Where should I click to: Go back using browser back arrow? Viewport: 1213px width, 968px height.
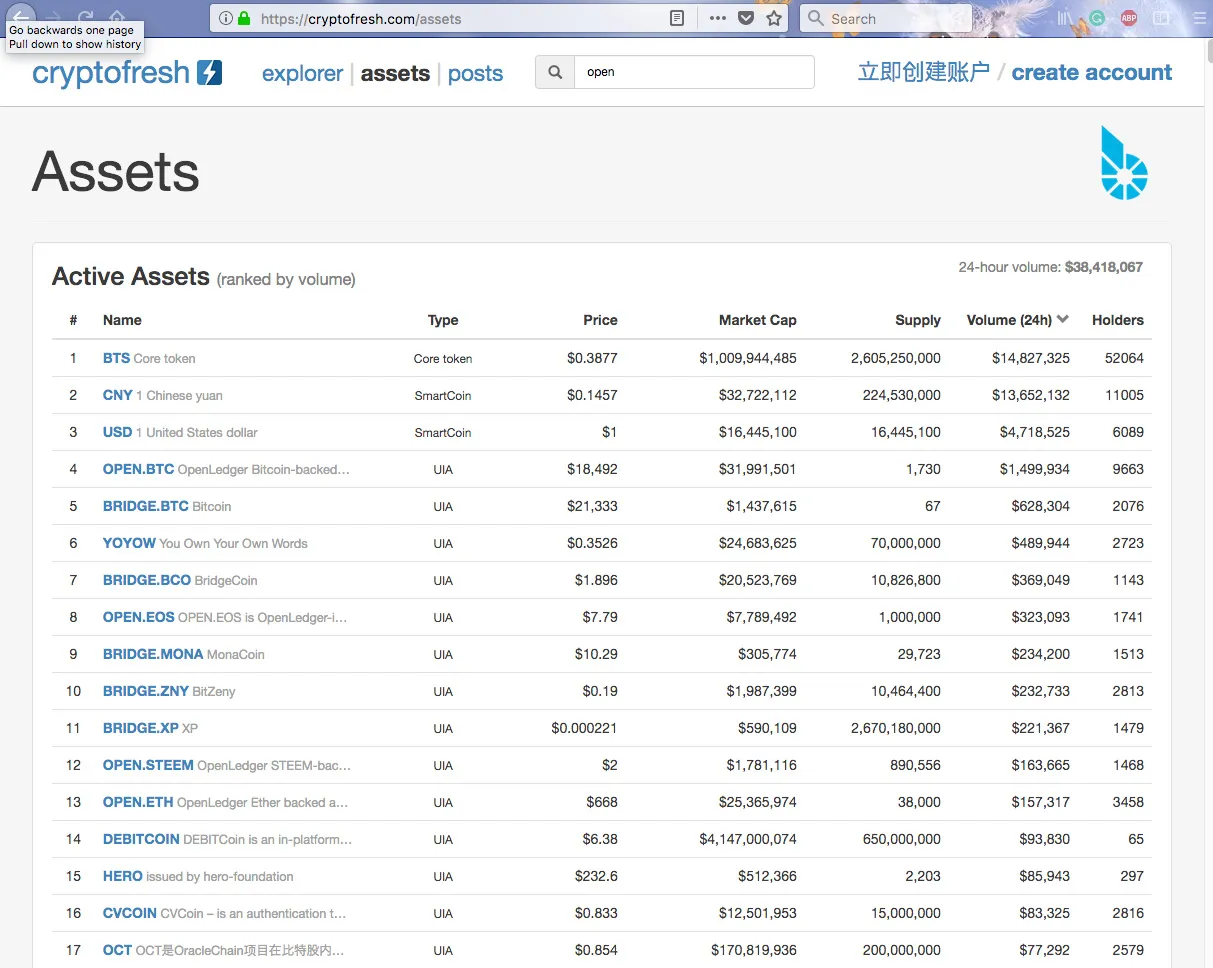[x=20, y=17]
